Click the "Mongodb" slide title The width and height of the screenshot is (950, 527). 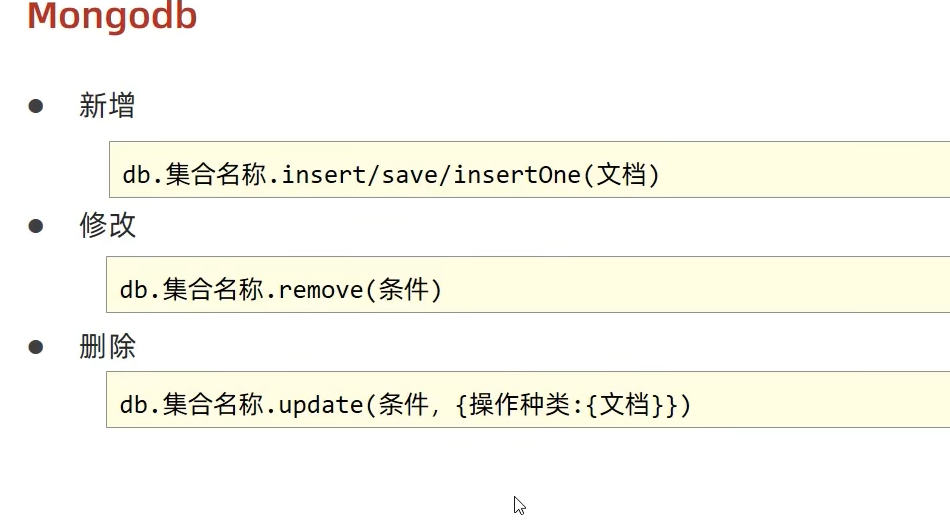(x=112, y=17)
